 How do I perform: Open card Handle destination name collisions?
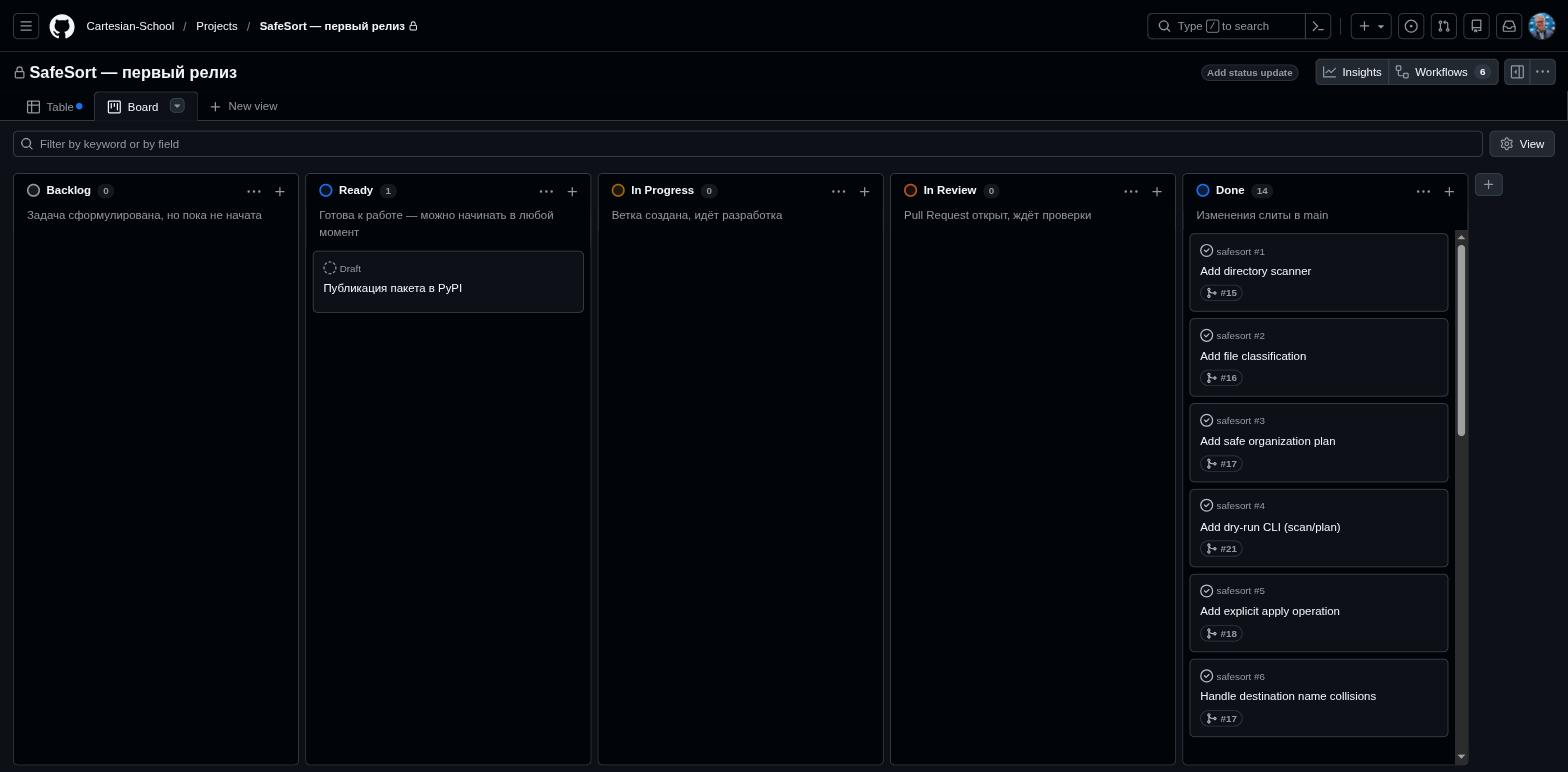[x=1288, y=696]
